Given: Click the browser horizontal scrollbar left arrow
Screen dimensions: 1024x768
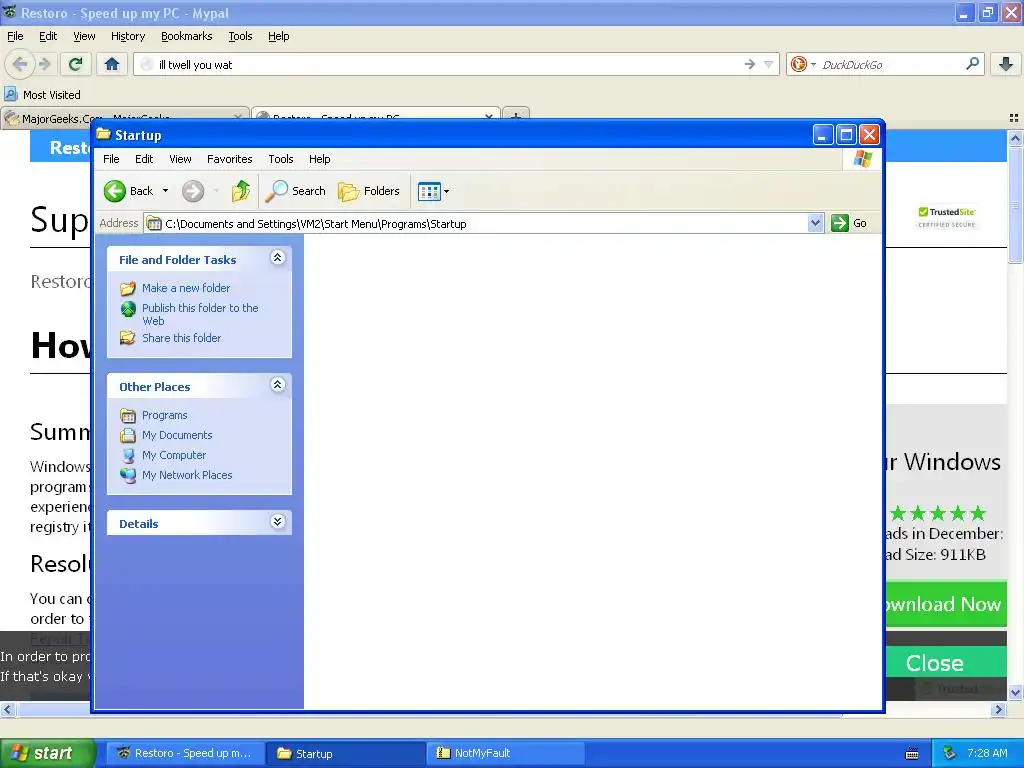Looking at the screenshot, I should tap(7, 709).
